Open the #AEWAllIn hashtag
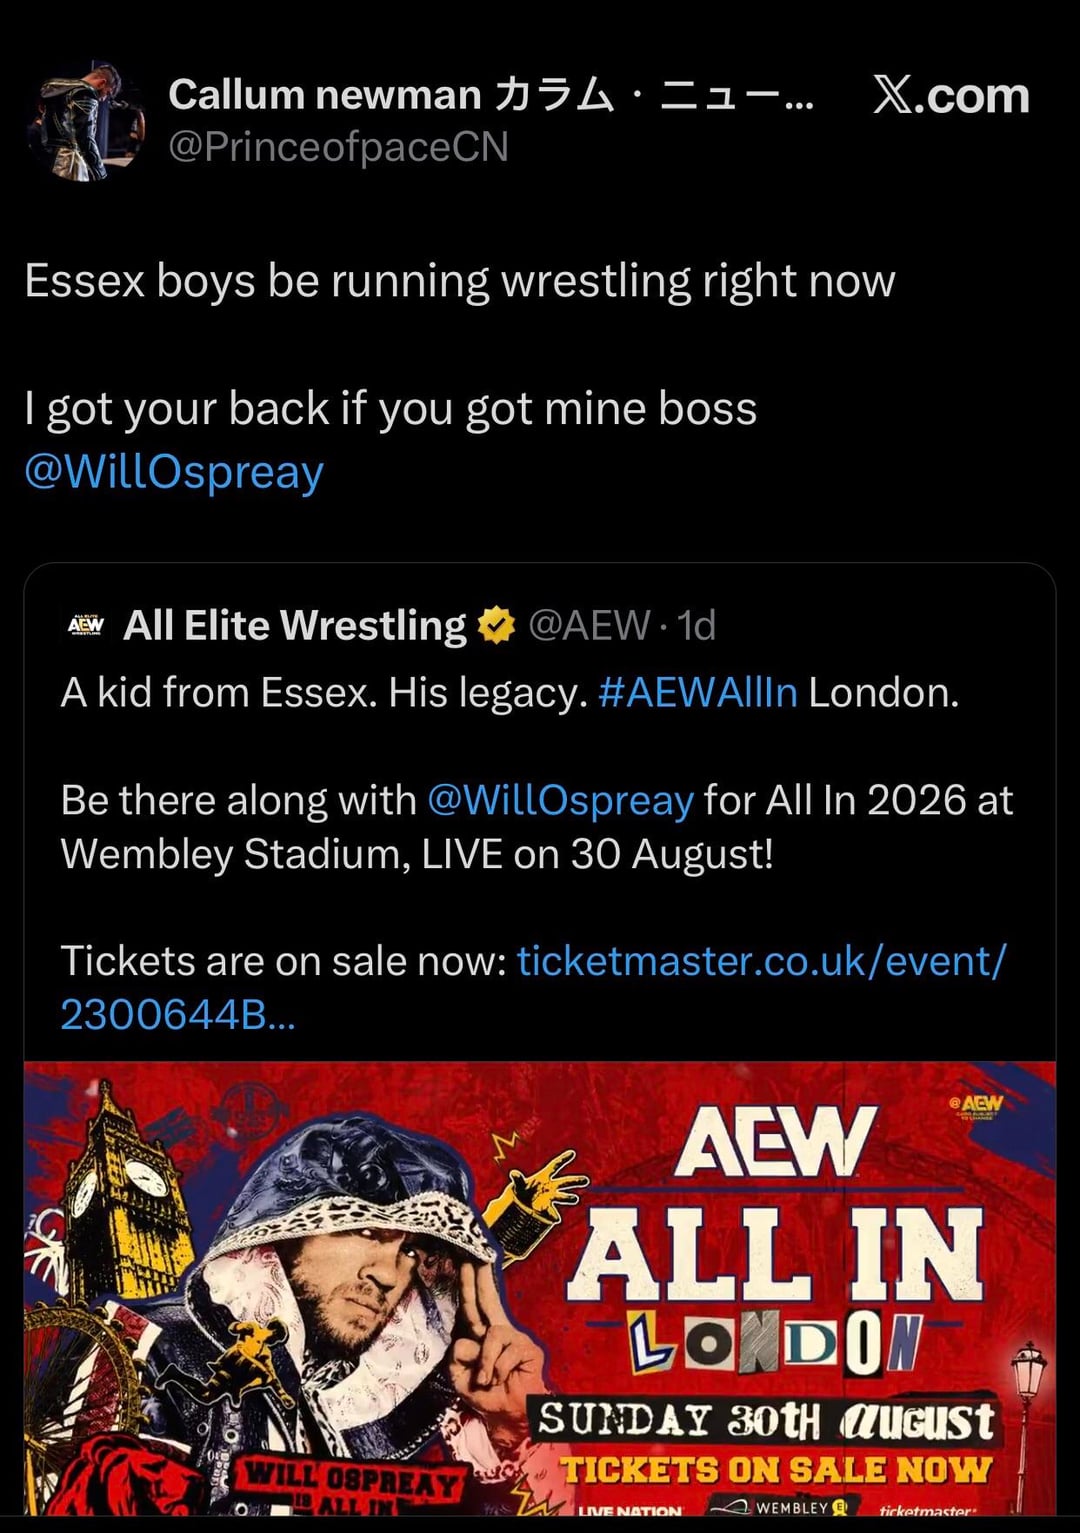This screenshot has width=1080, height=1533. 698,692
